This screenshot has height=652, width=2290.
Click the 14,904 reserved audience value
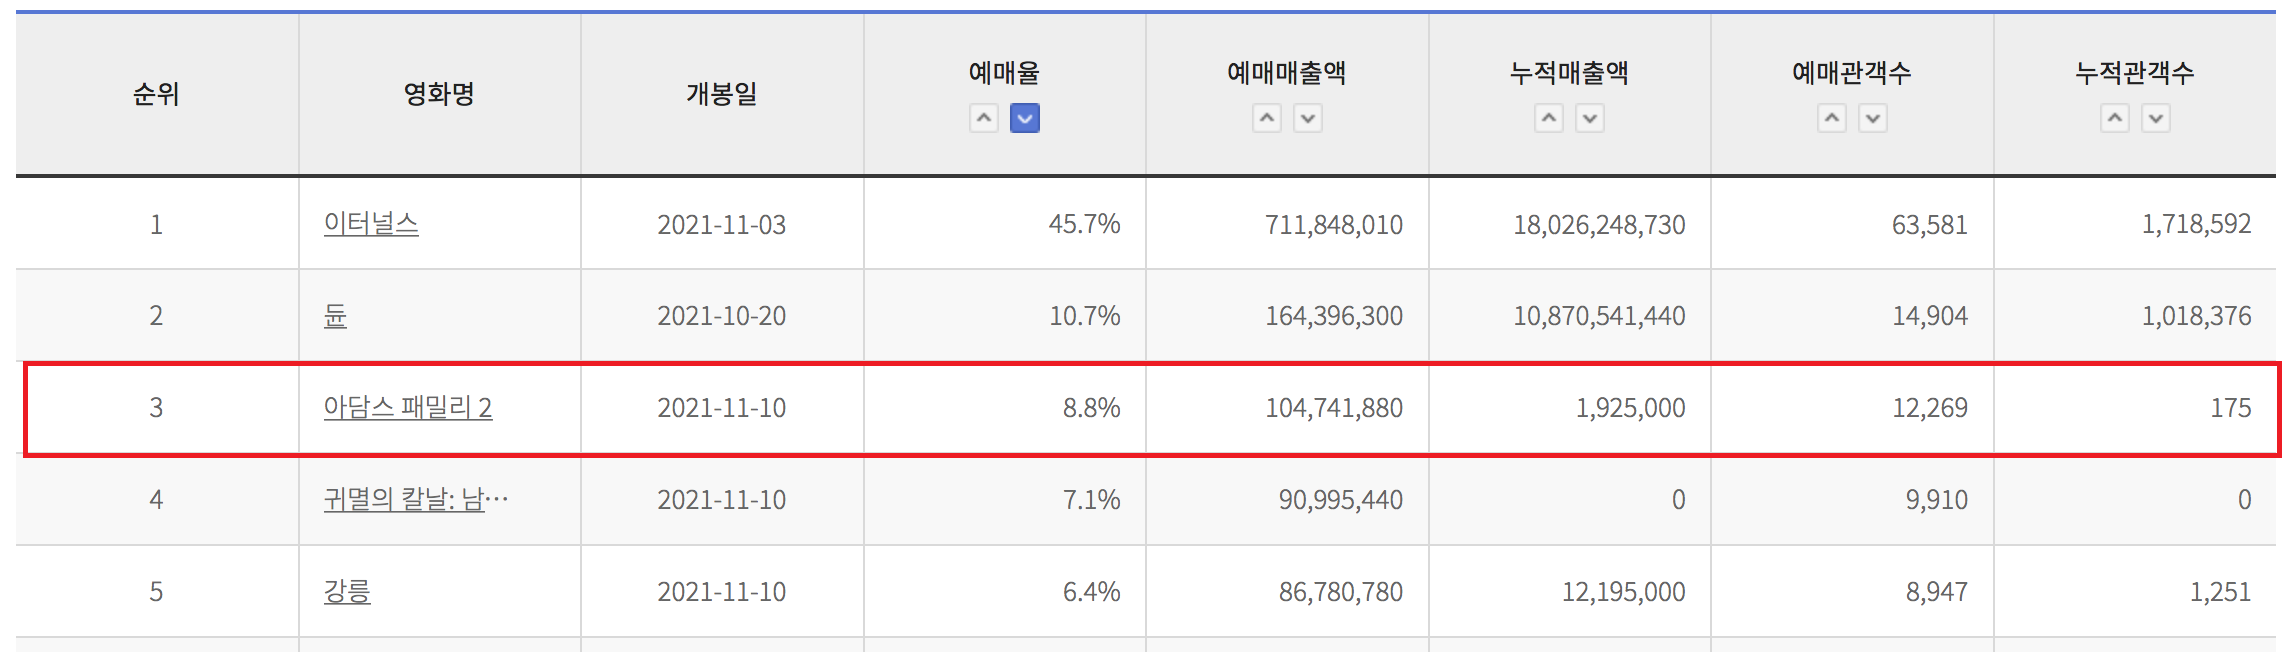pos(1930,316)
